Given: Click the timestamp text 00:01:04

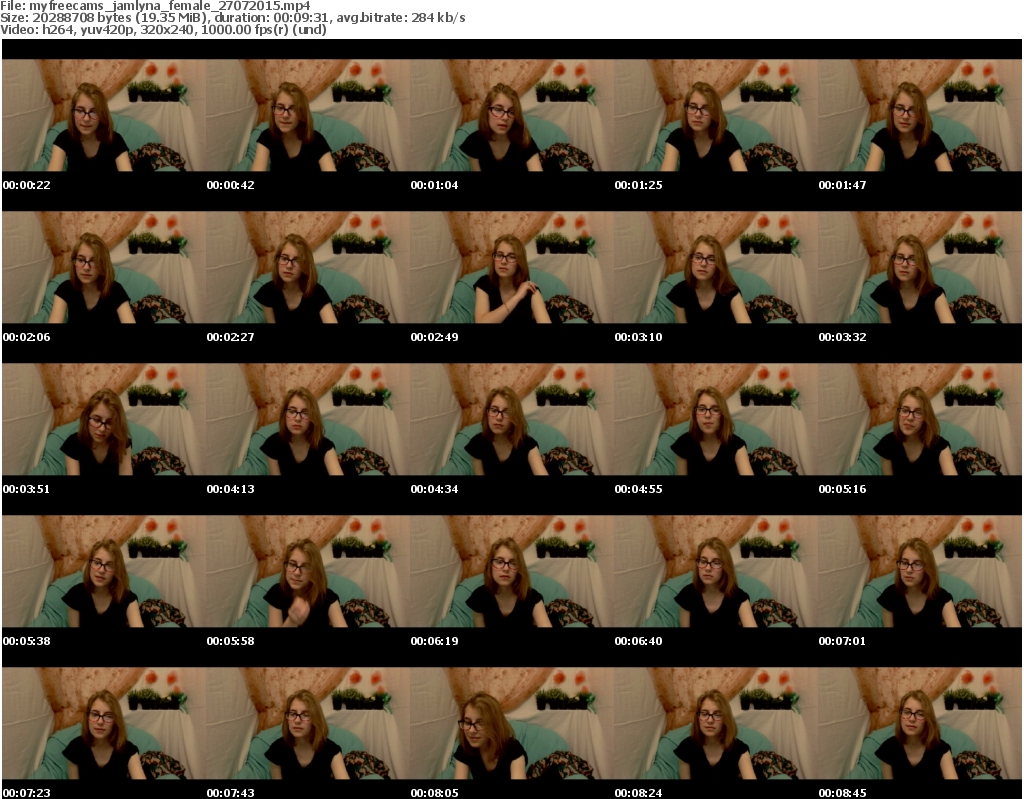Looking at the screenshot, I should 434,185.
